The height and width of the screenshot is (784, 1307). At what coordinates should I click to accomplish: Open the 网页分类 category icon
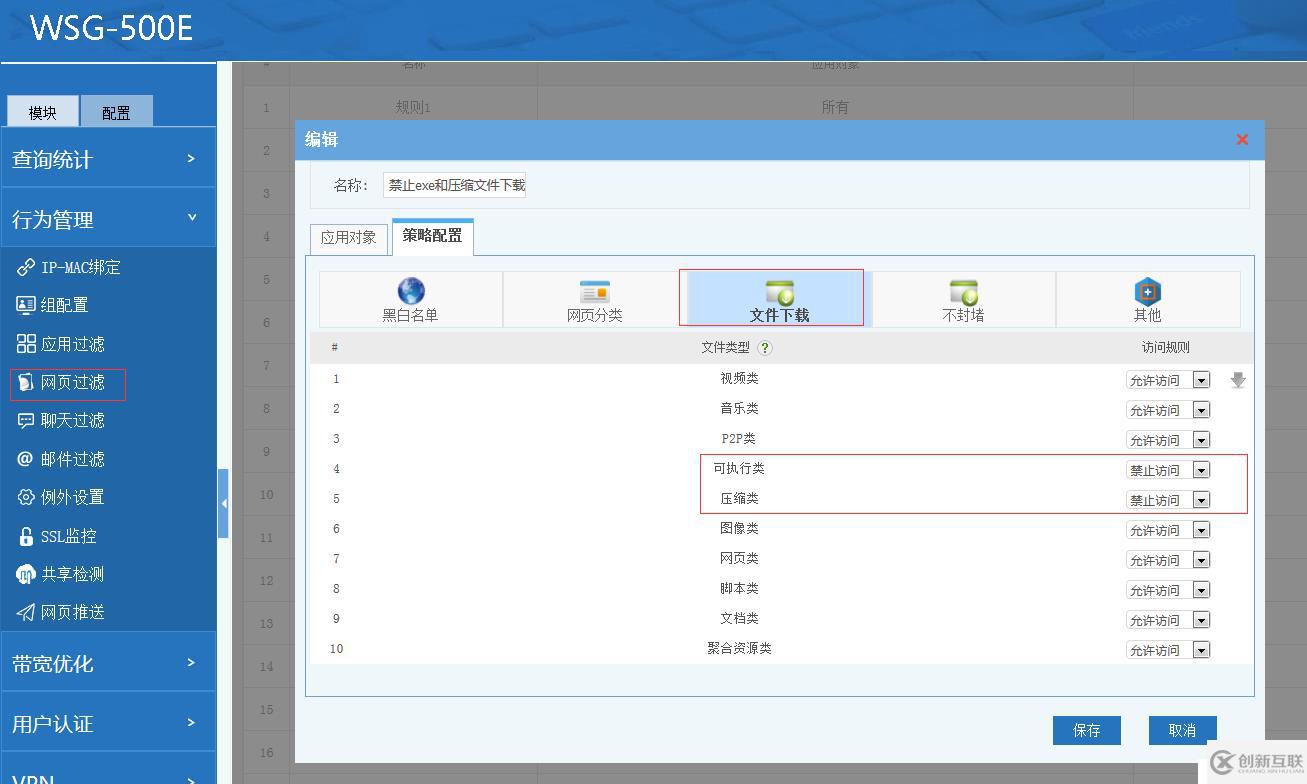point(595,291)
